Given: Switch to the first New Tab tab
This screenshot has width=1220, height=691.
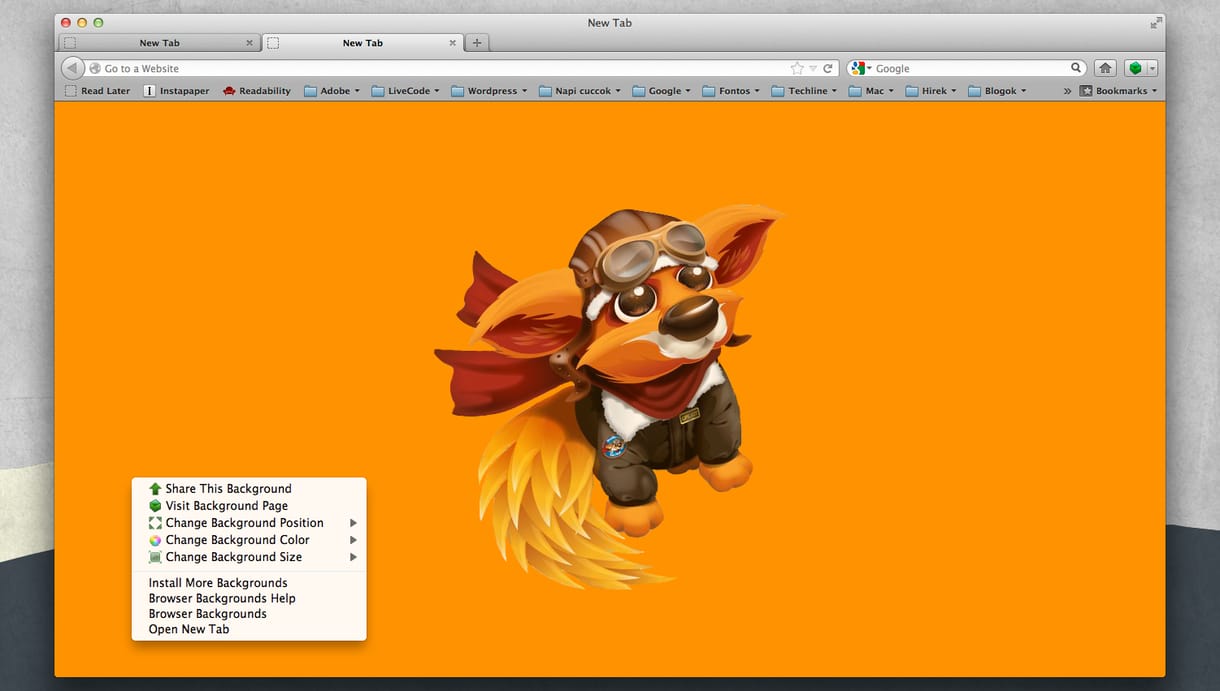Looking at the screenshot, I should point(159,43).
